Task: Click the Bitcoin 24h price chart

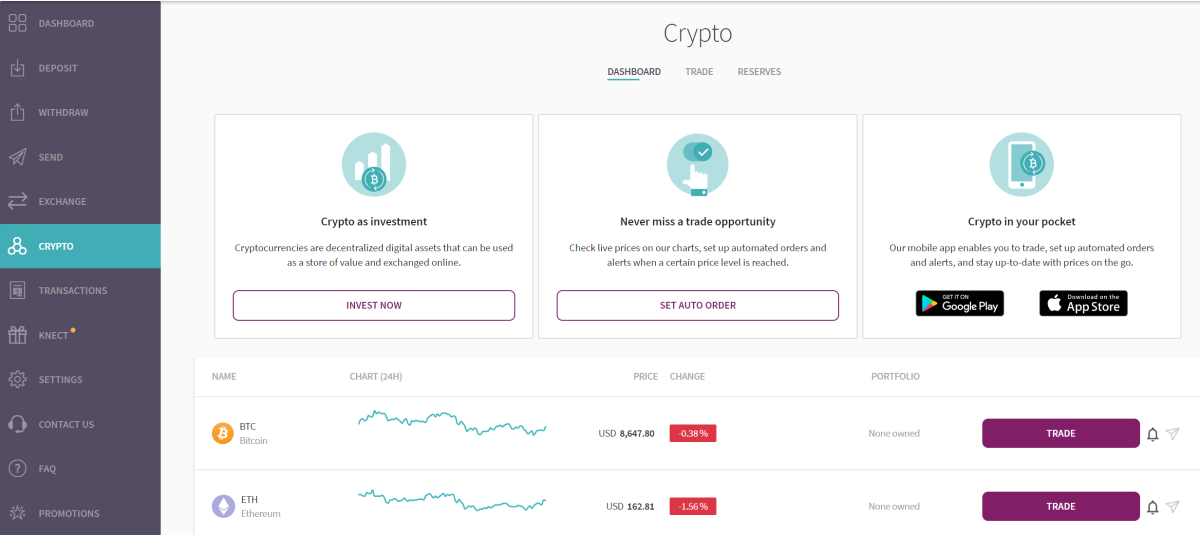Action: pyautogui.click(x=452, y=422)
